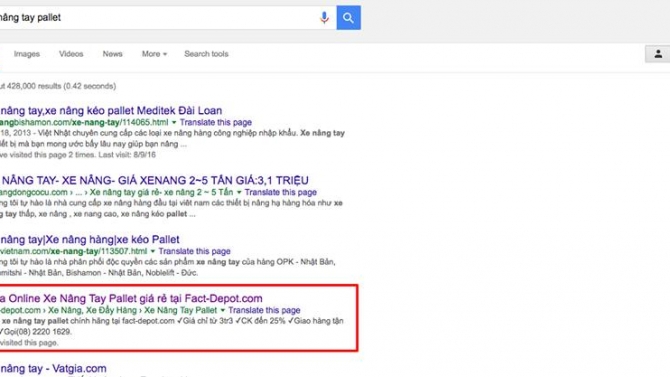
Task: Expand arrow after 'xe nâng 2 ~ 5 Tấn'
Action: (239, 192)
